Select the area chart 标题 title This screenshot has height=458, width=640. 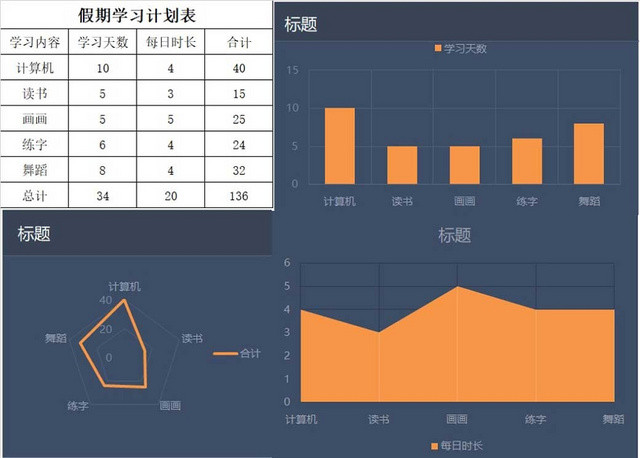454,235
